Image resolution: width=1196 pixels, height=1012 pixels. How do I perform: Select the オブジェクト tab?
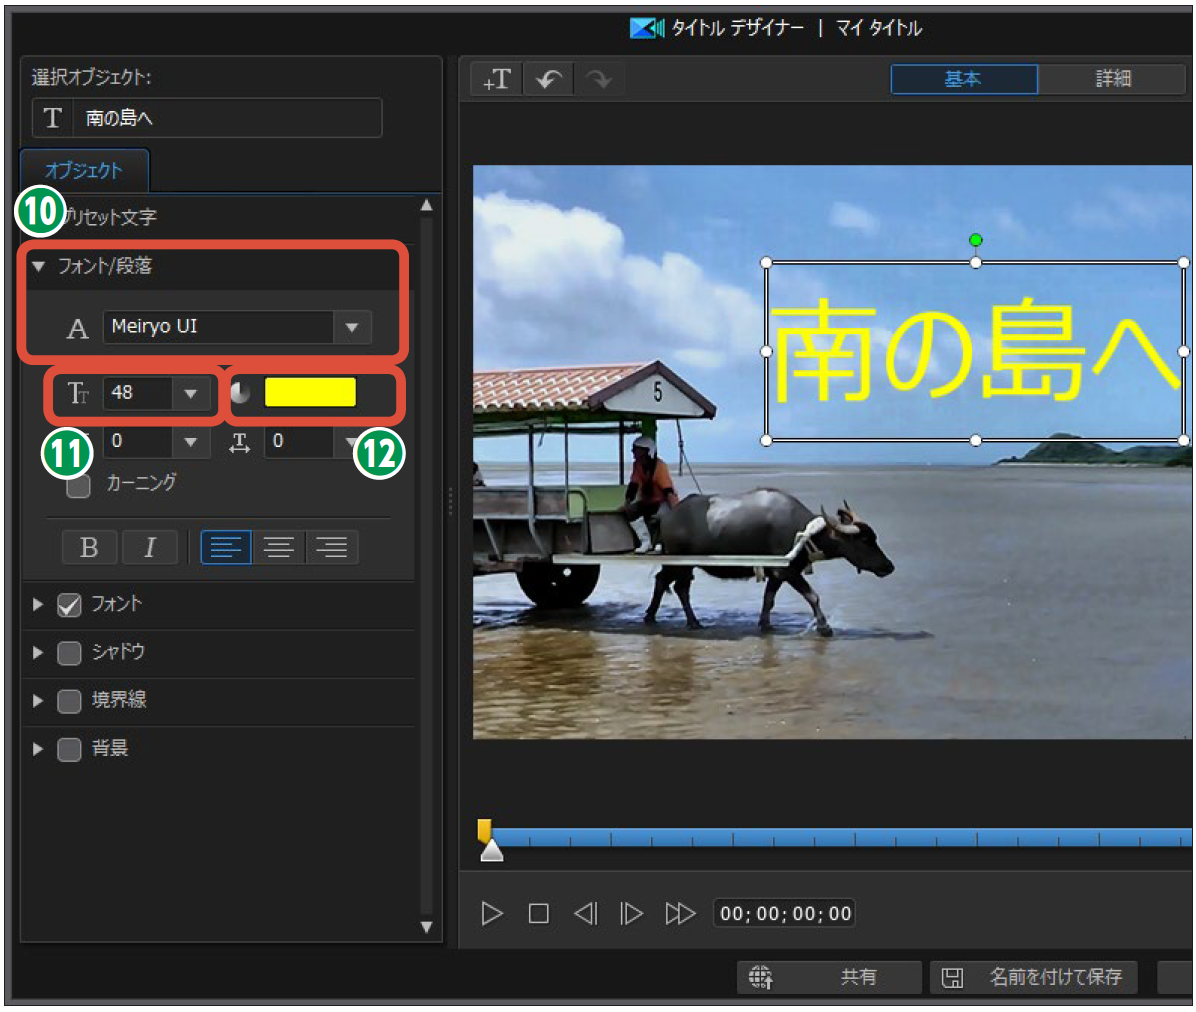(84, 171)
